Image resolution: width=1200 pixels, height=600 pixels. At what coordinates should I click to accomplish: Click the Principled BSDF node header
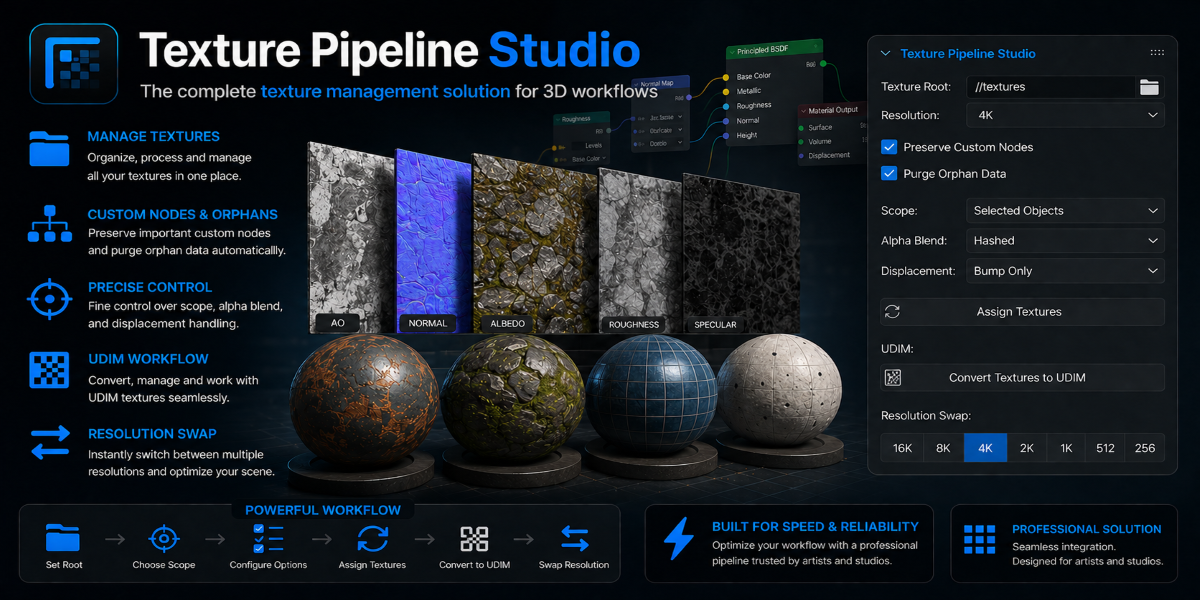(773, 51)
